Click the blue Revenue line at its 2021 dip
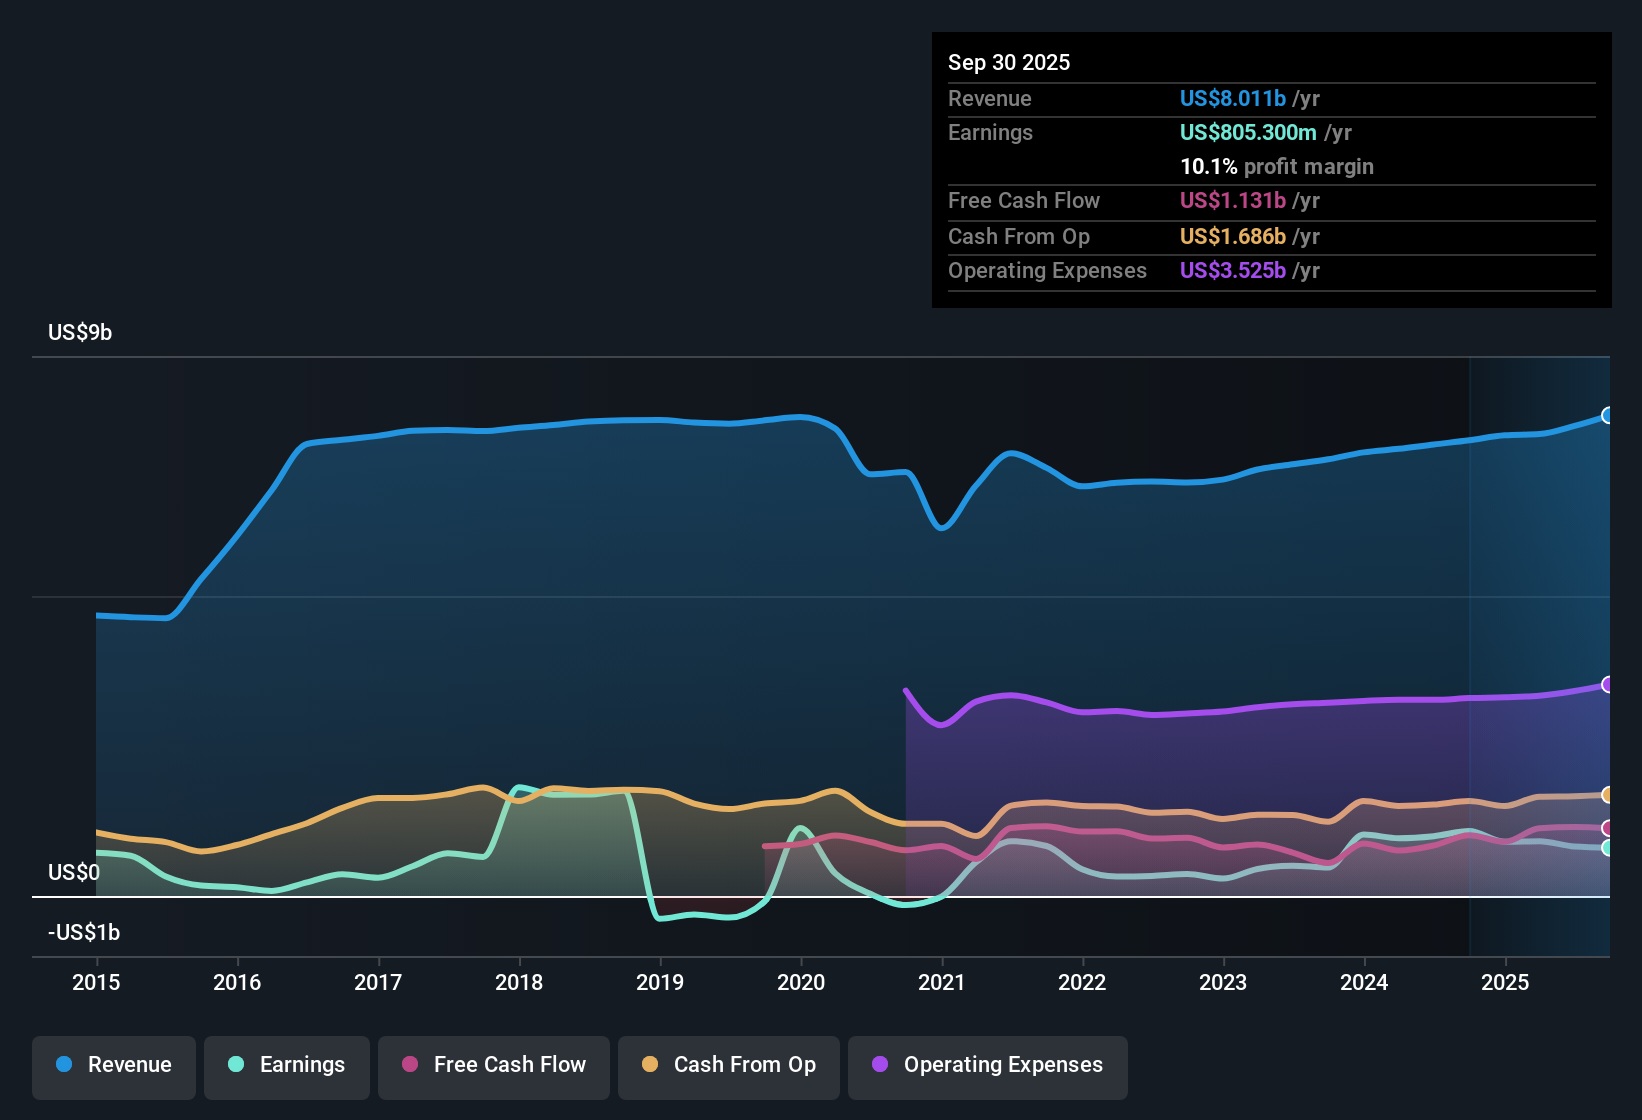The width and height of the screenshot is (1642, 1120). [x=941, y=528]
